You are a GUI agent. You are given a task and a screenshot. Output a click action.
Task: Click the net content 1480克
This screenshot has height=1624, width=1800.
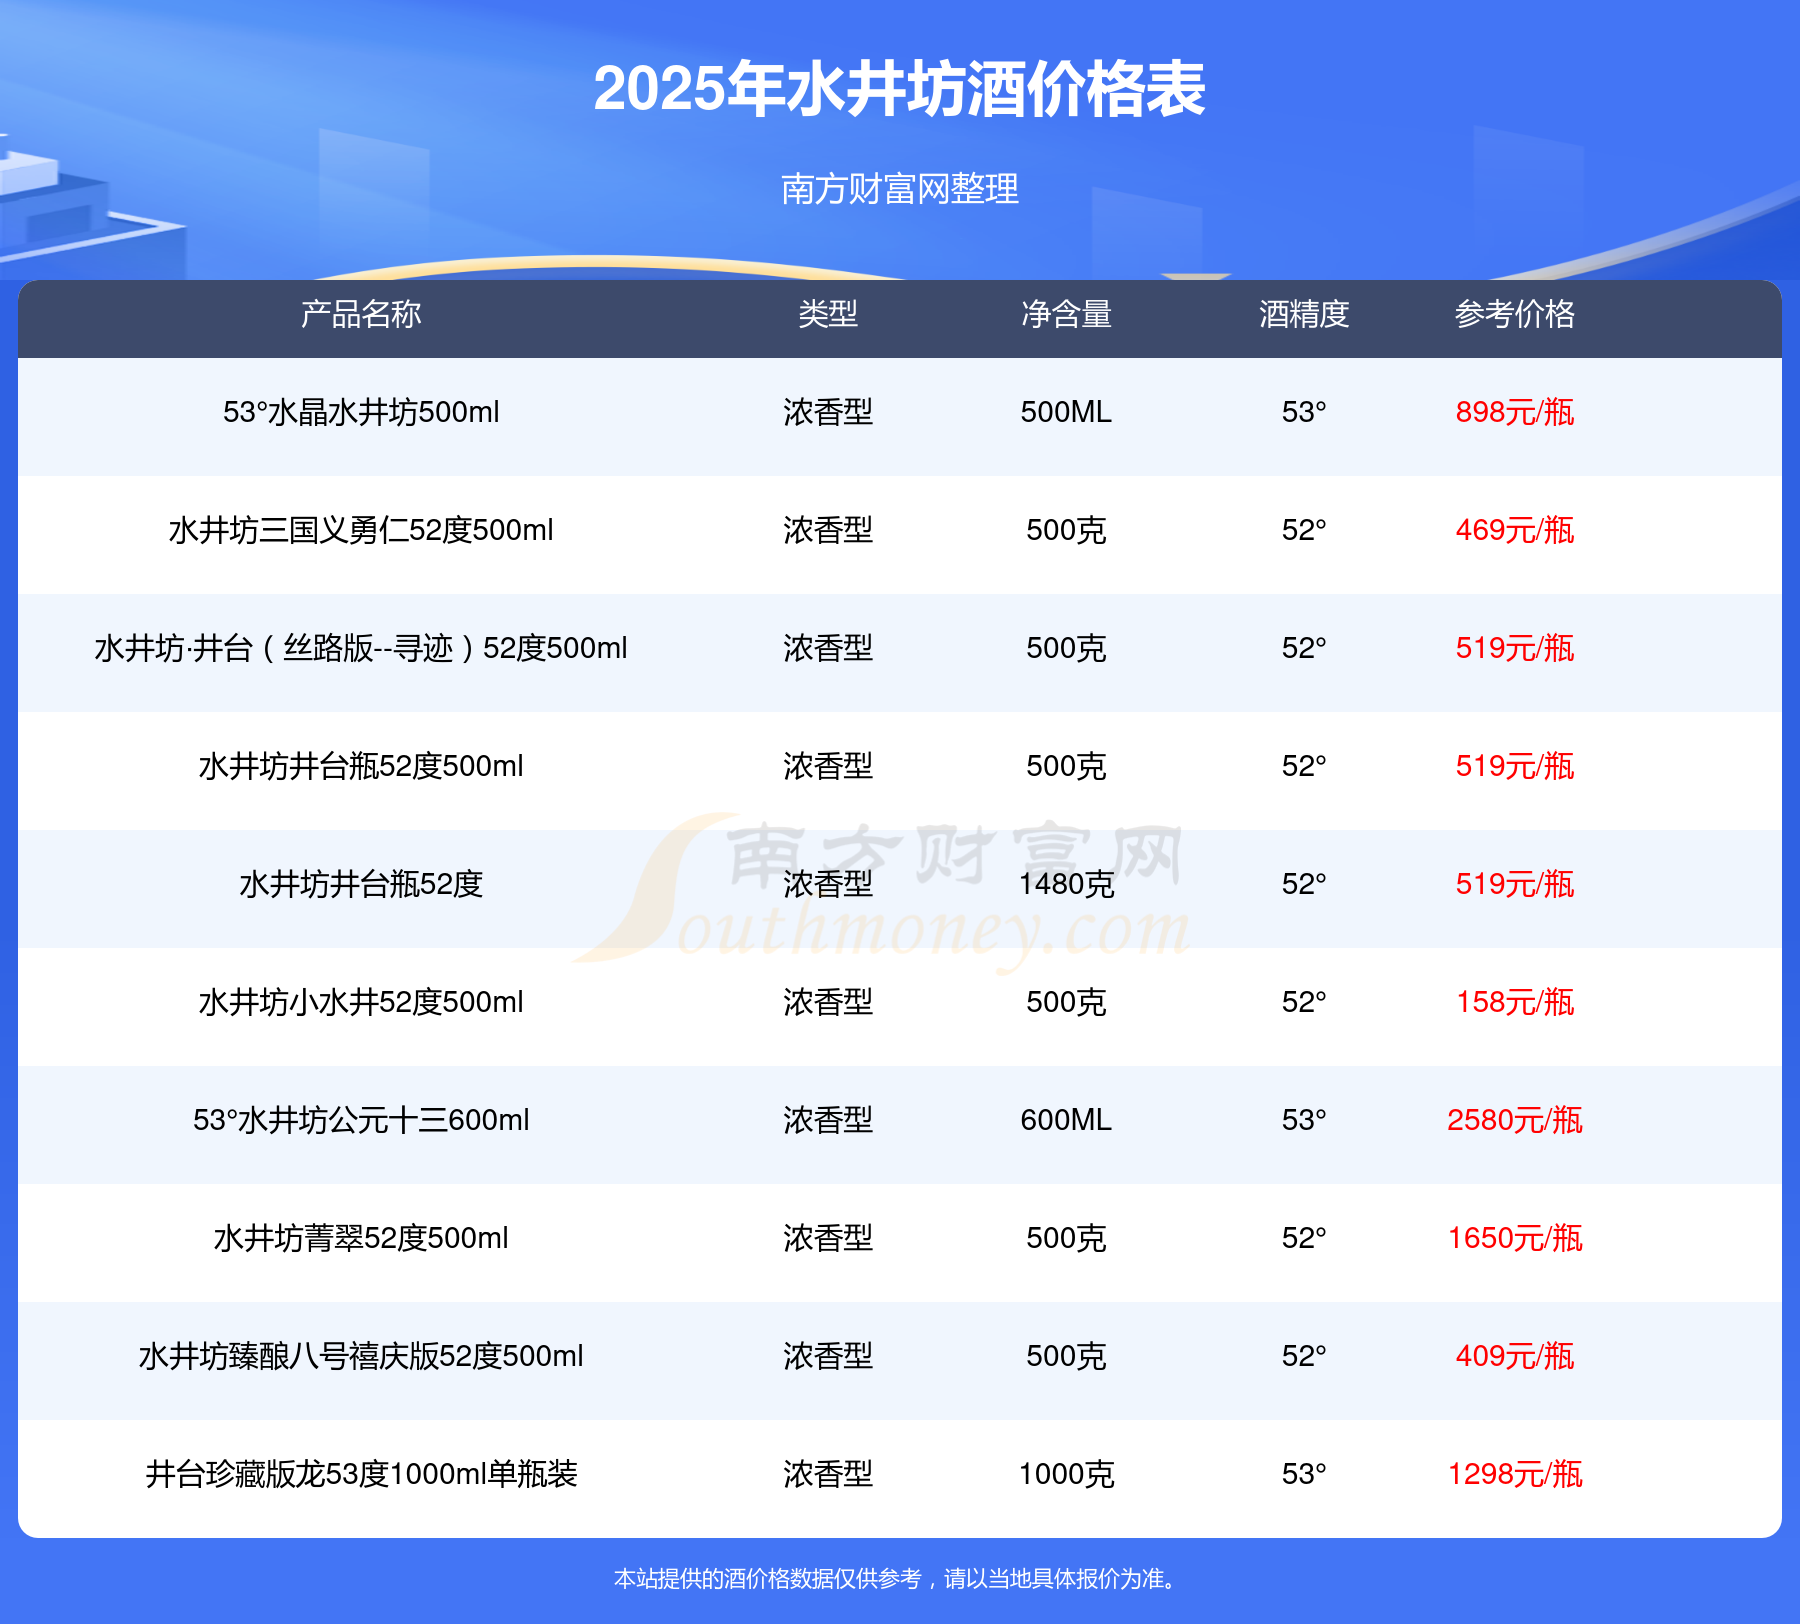(1066, 884)
